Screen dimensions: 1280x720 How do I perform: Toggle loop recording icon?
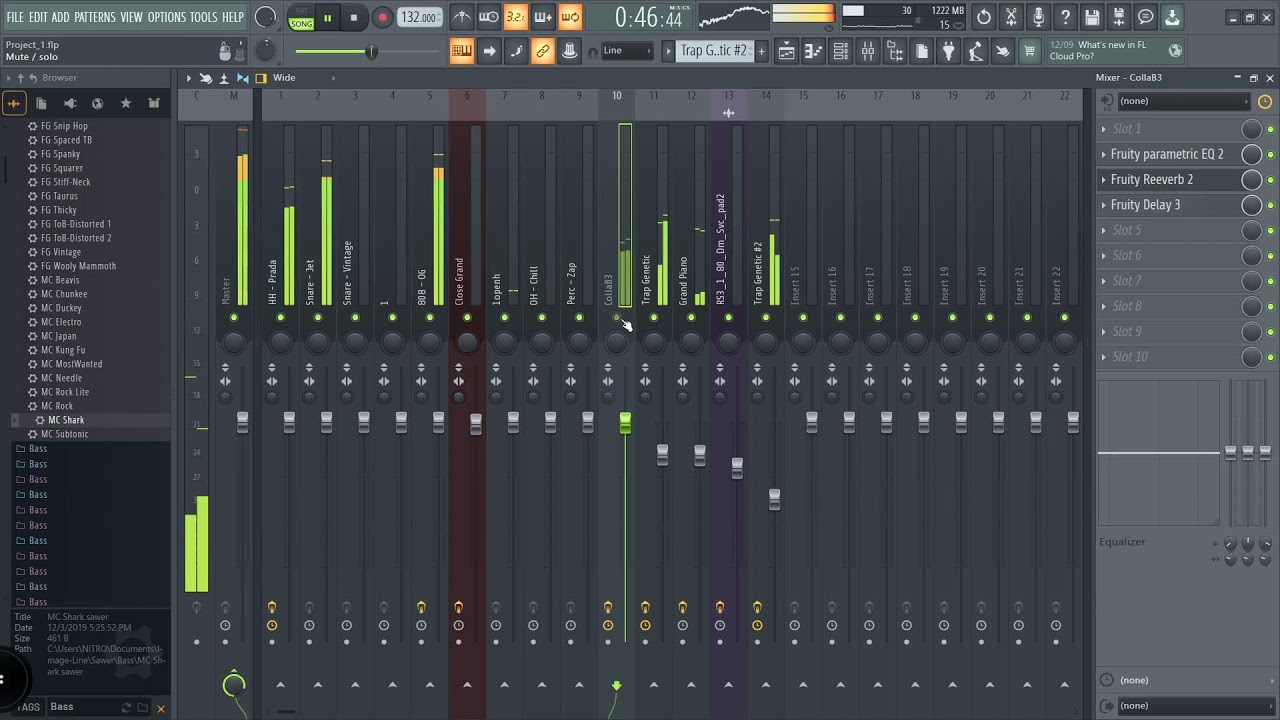570,17
